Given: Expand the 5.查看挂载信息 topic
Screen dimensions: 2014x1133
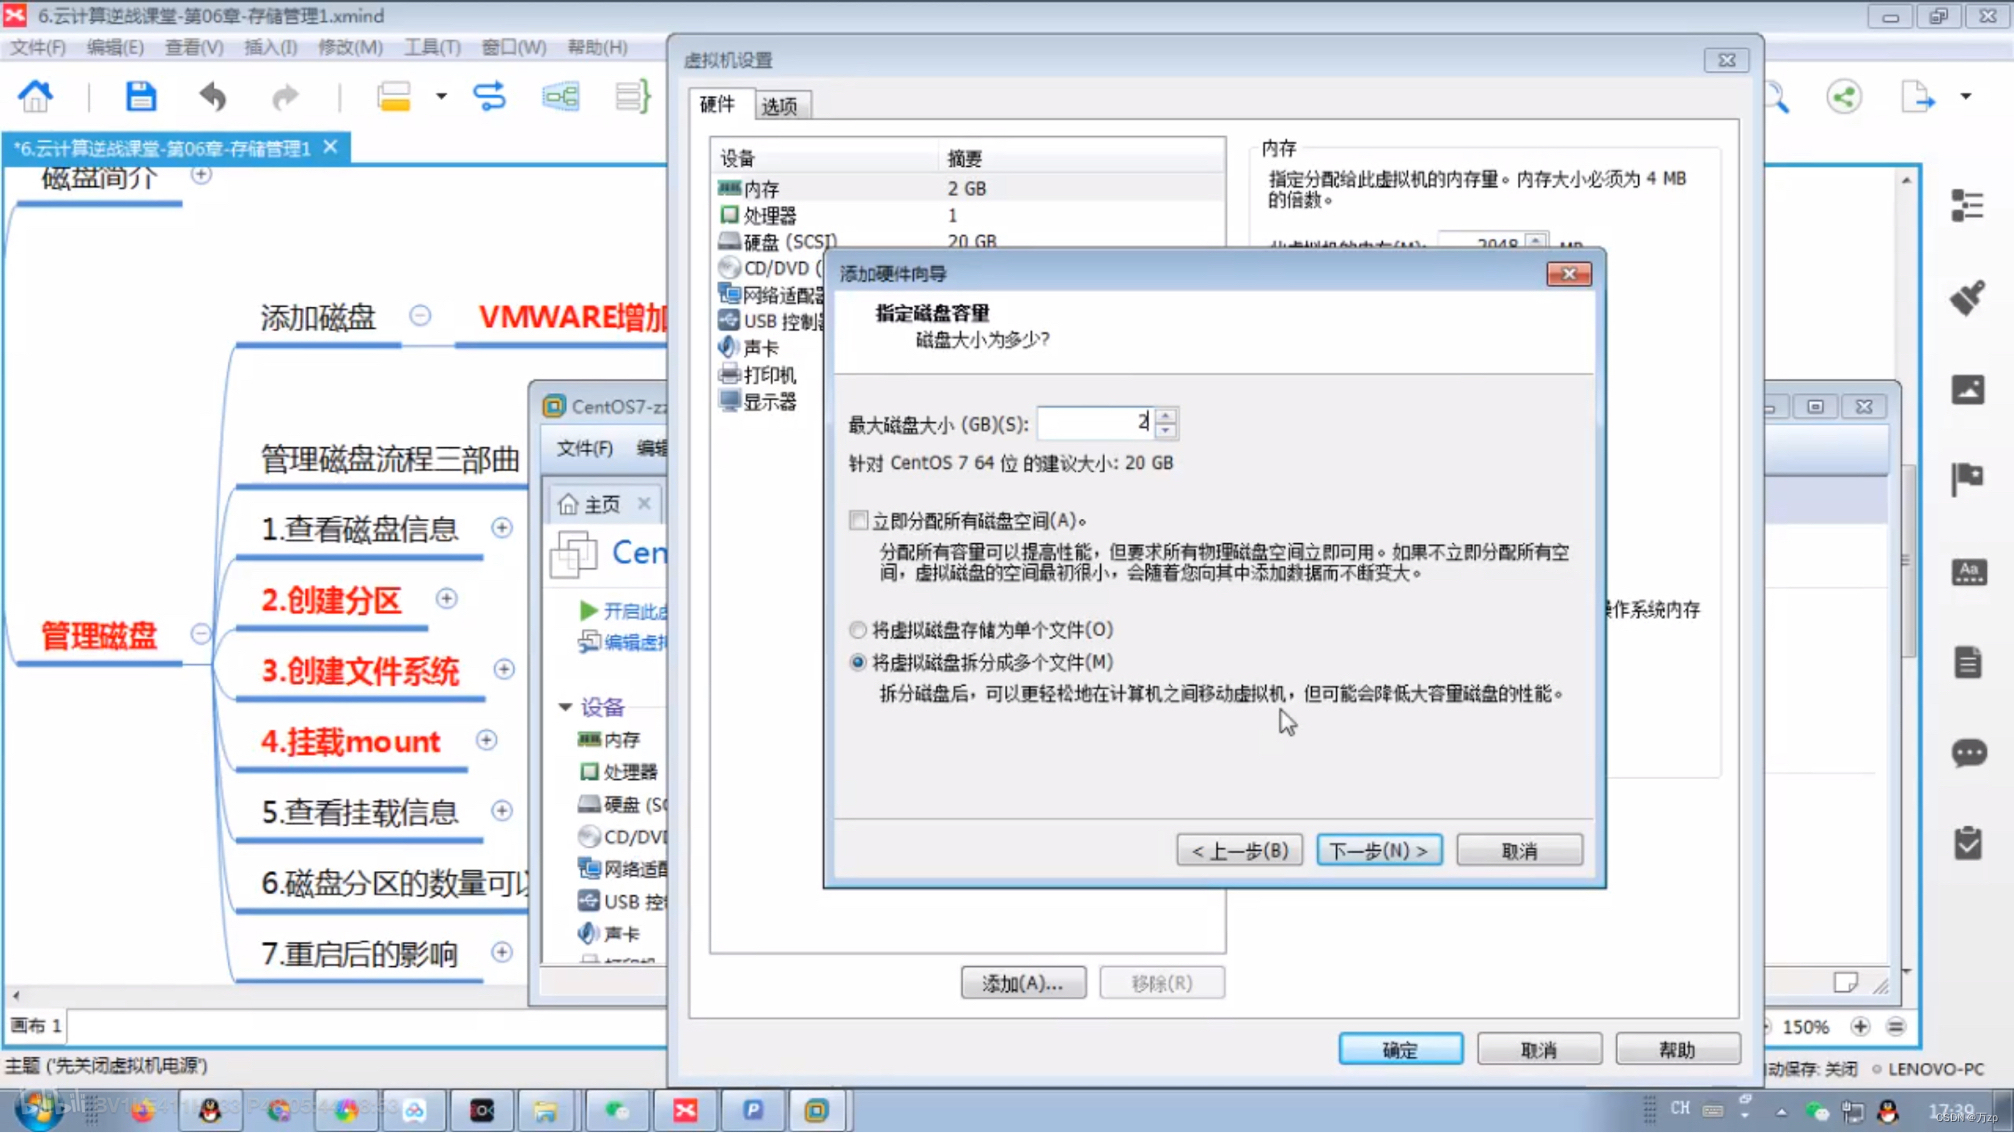Looking at the screenshot, I should coord(502,811).
